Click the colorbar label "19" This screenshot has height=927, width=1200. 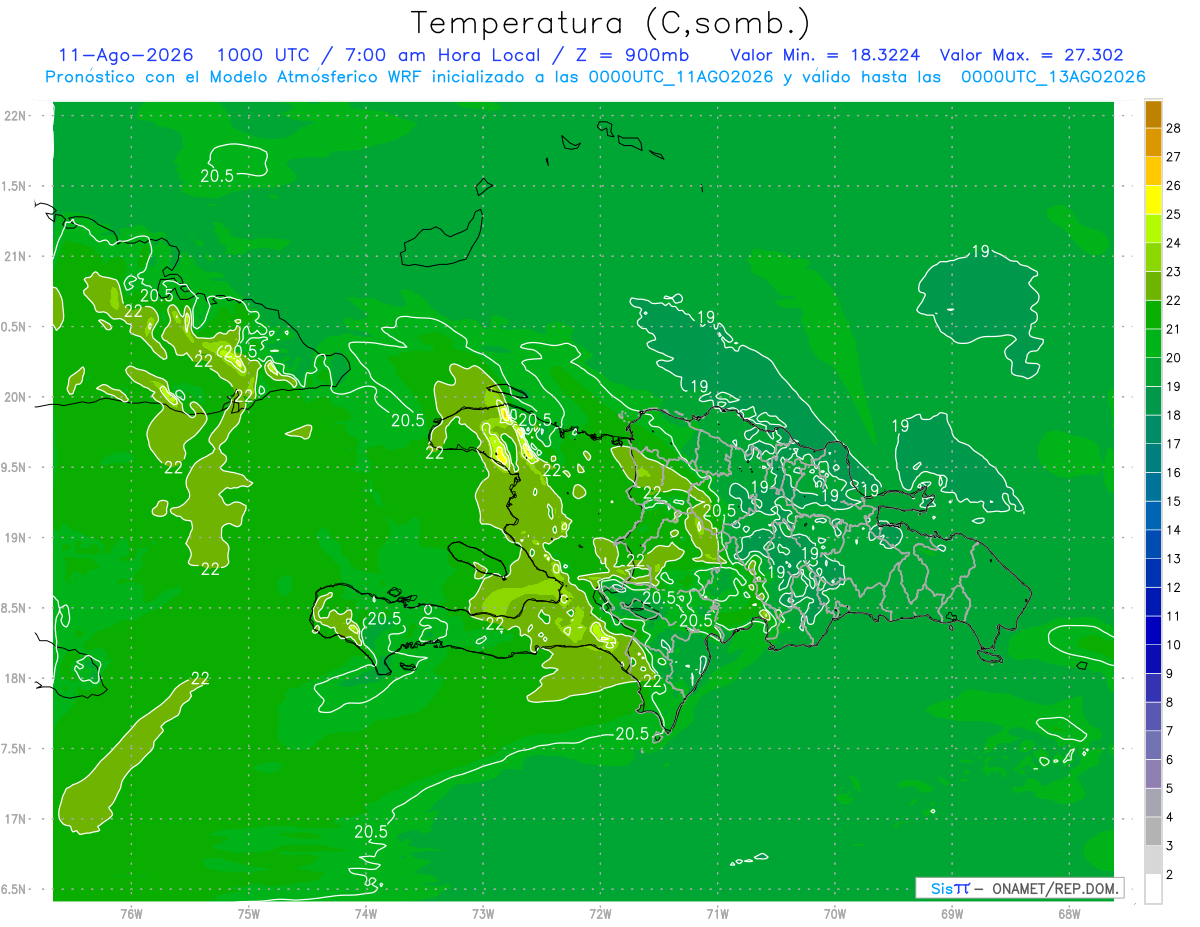(1173, 386)
